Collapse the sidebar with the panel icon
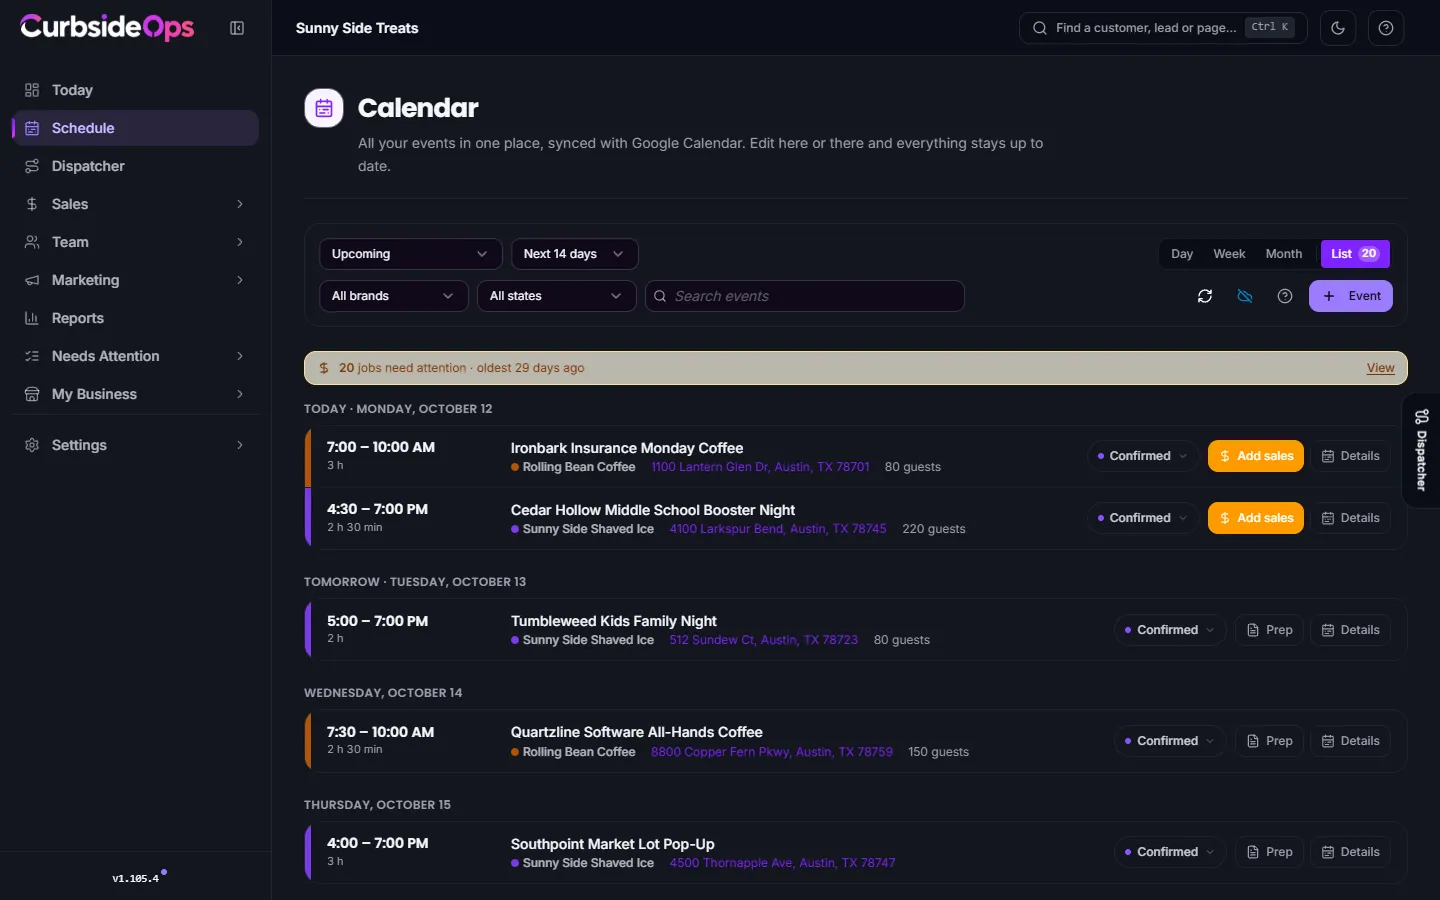Screen dimensions: 1440x900 (x=237, y=28)
